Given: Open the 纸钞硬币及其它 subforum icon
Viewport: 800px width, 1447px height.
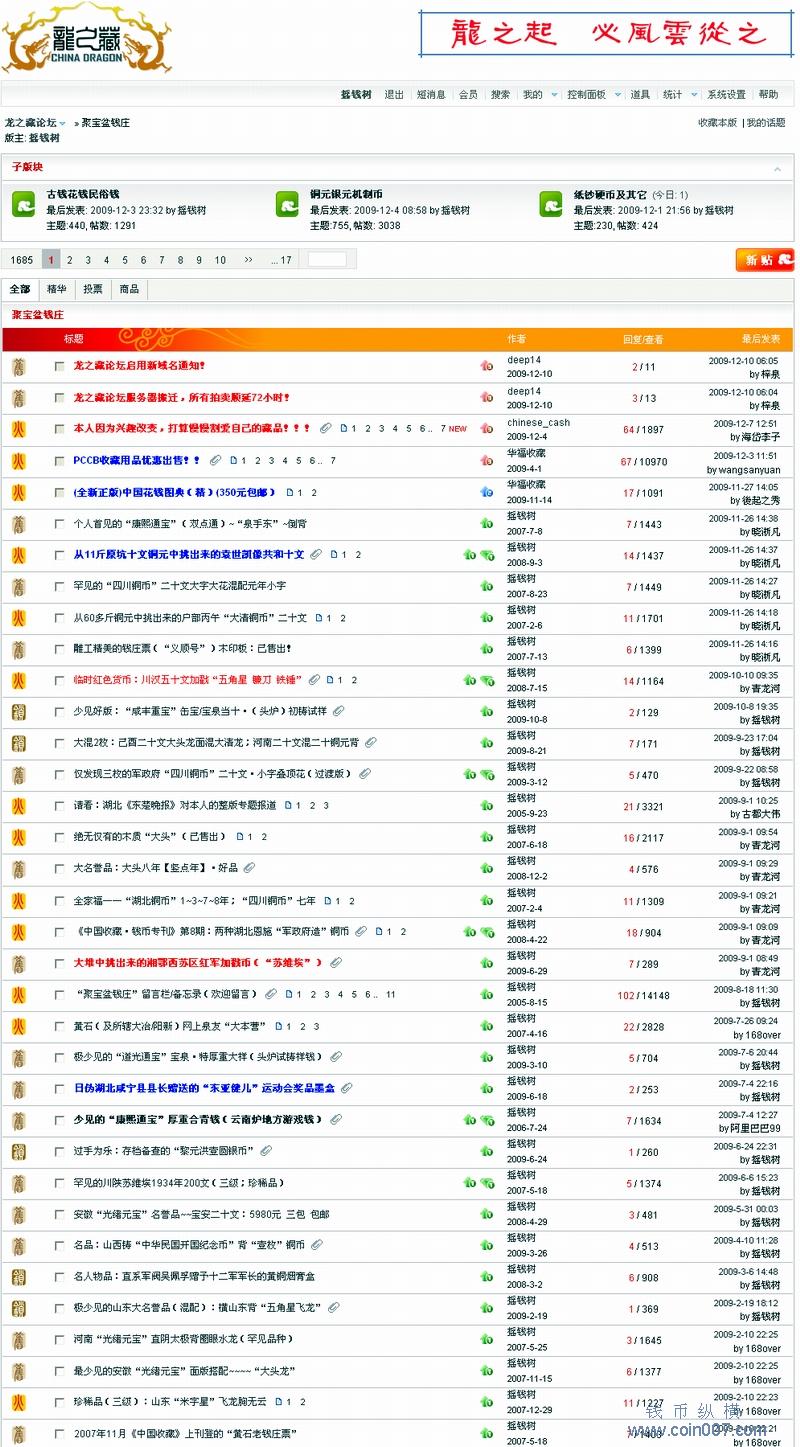Looking at the screenshot, I should [x=551, y=204].
